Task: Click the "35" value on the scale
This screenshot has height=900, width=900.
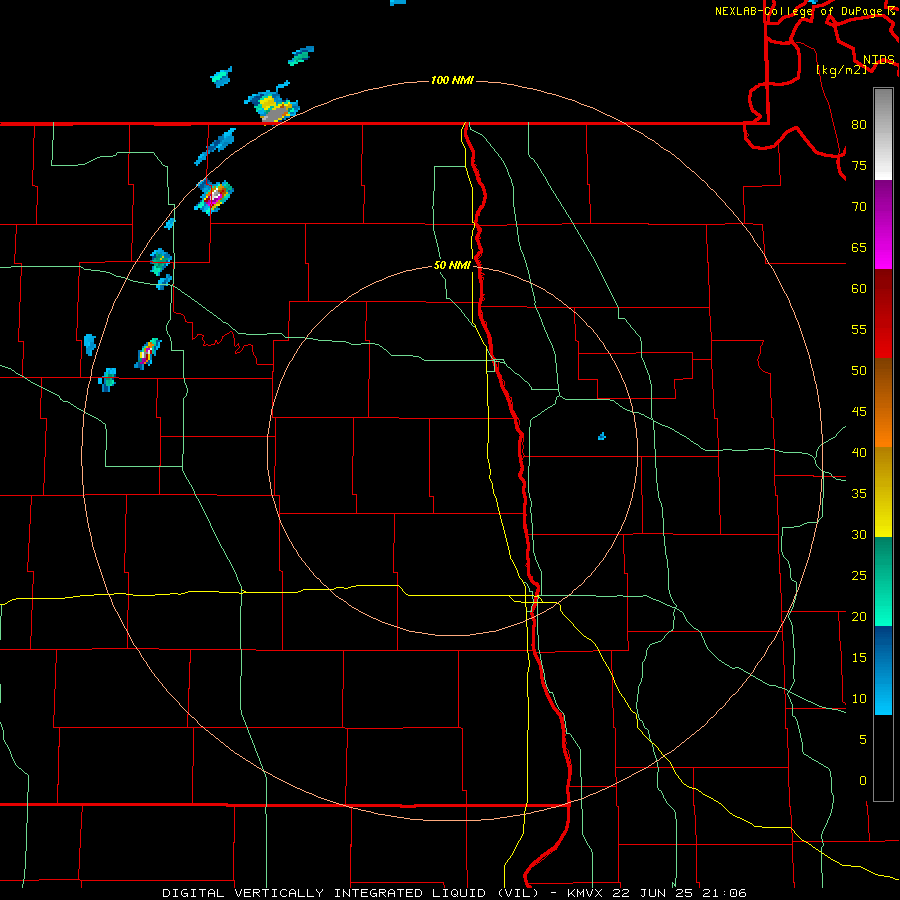Action: coord(859,494)
